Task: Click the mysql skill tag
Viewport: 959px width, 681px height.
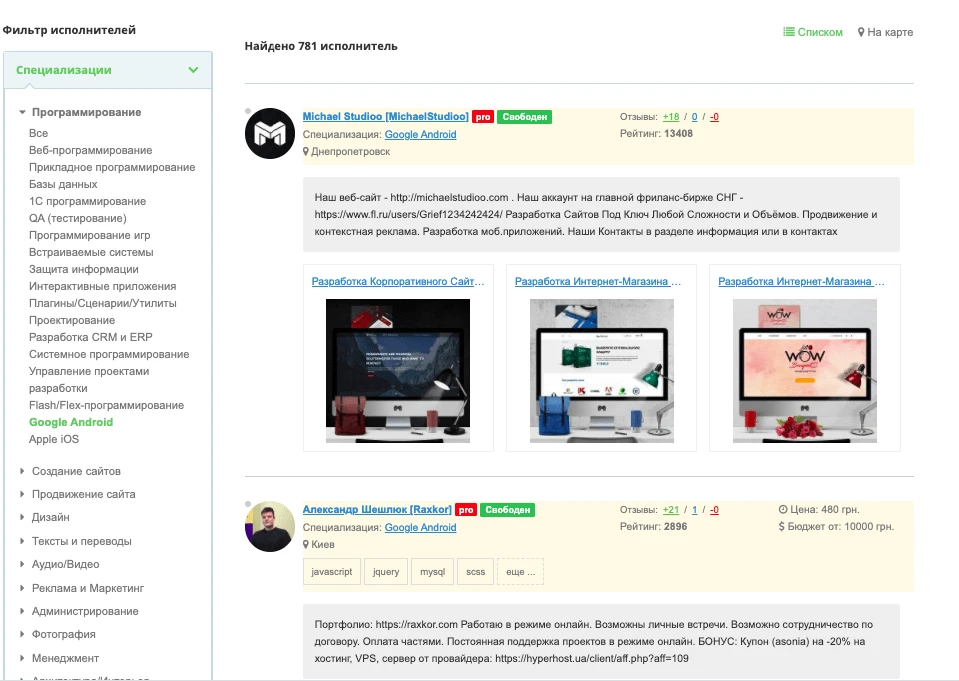Action: [x=432, y=571]
